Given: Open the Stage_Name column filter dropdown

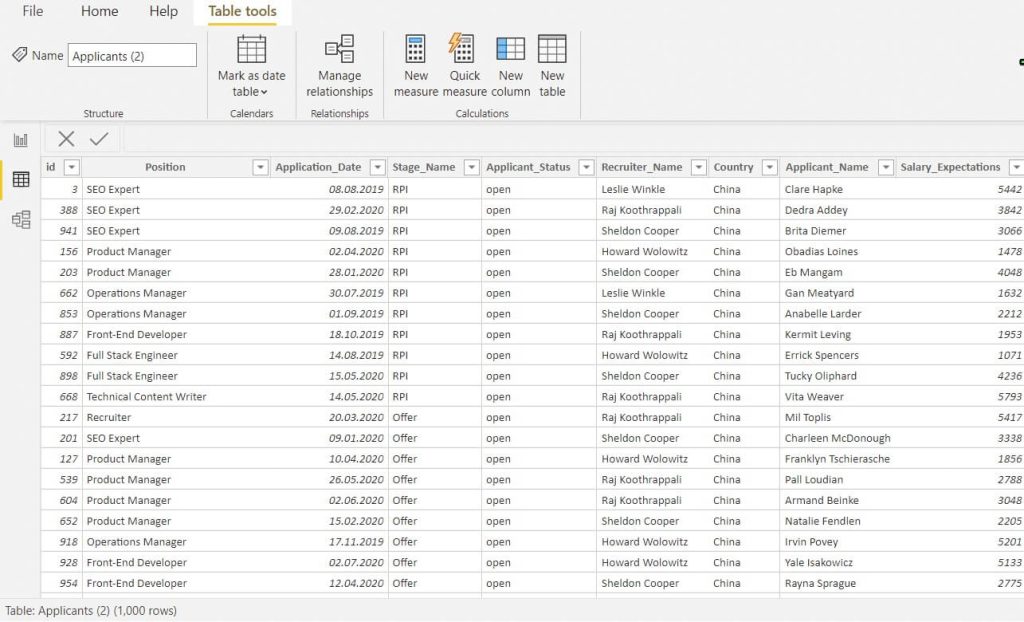Looking at the screenshot, I should pyautogui.click(x=472, y=167).
